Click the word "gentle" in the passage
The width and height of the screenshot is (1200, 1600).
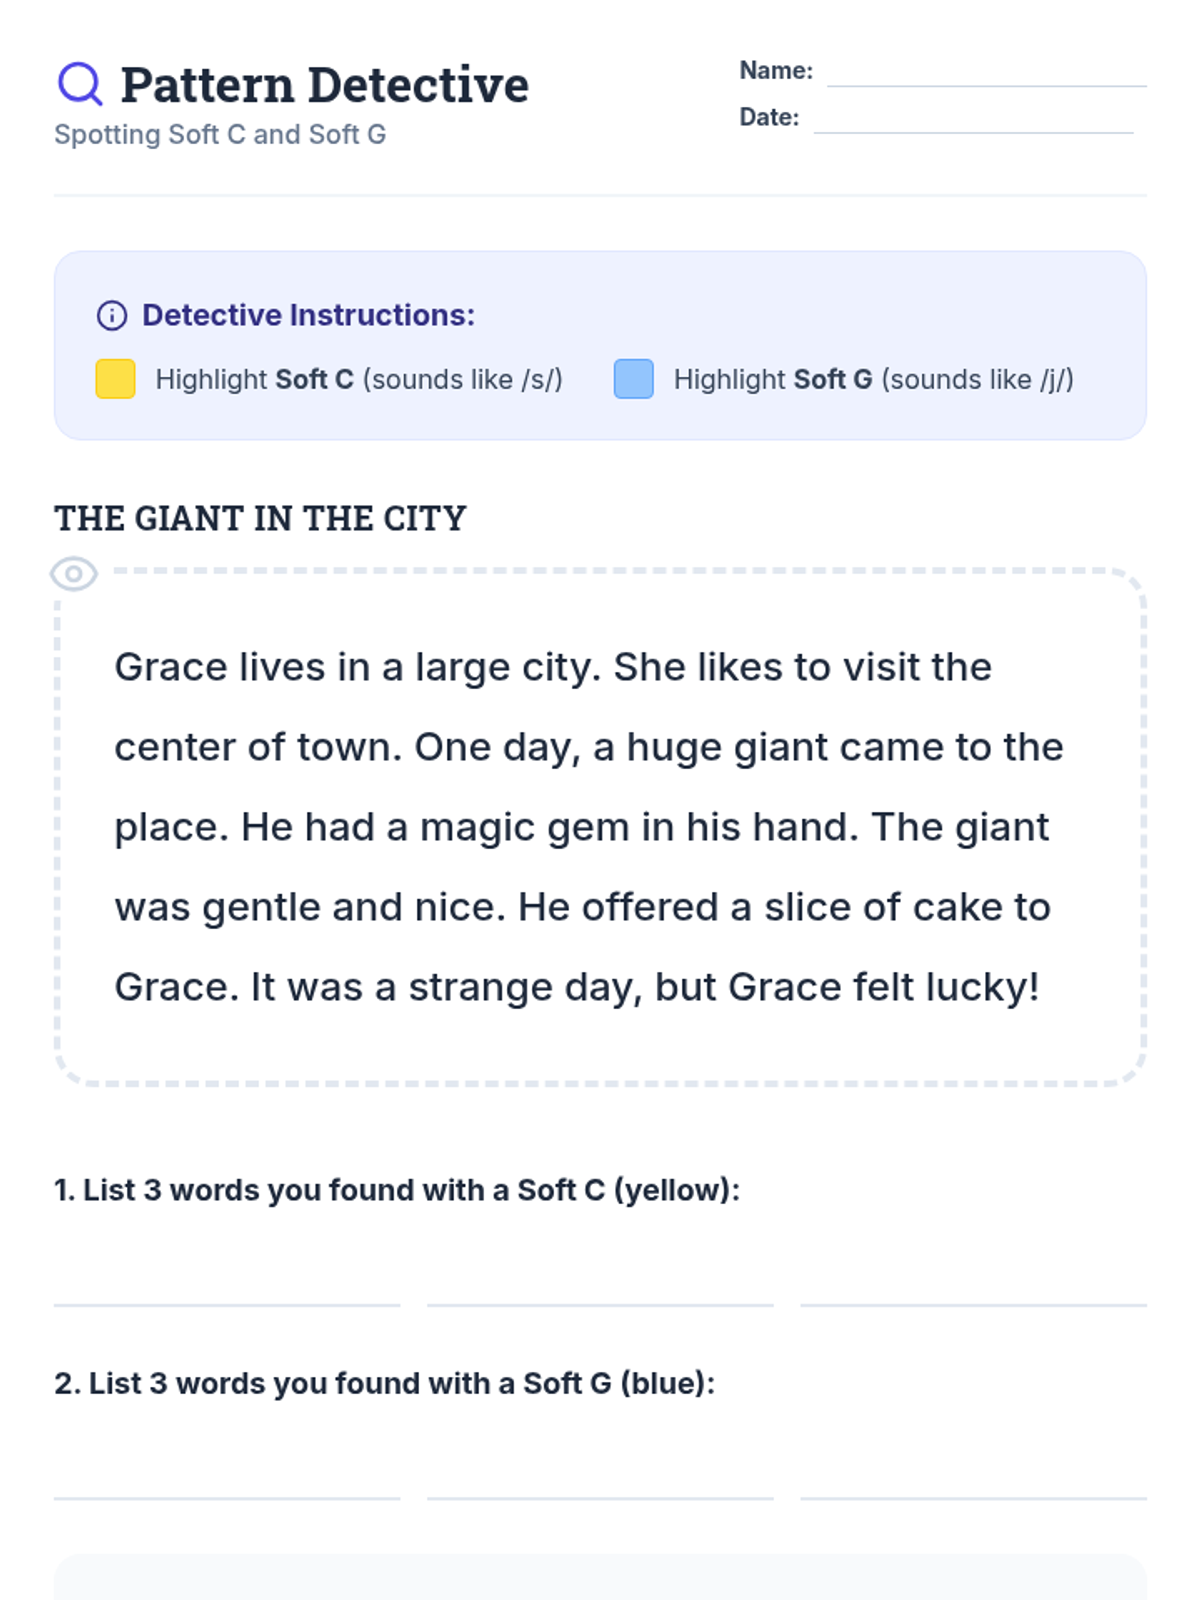coord(261,908)
